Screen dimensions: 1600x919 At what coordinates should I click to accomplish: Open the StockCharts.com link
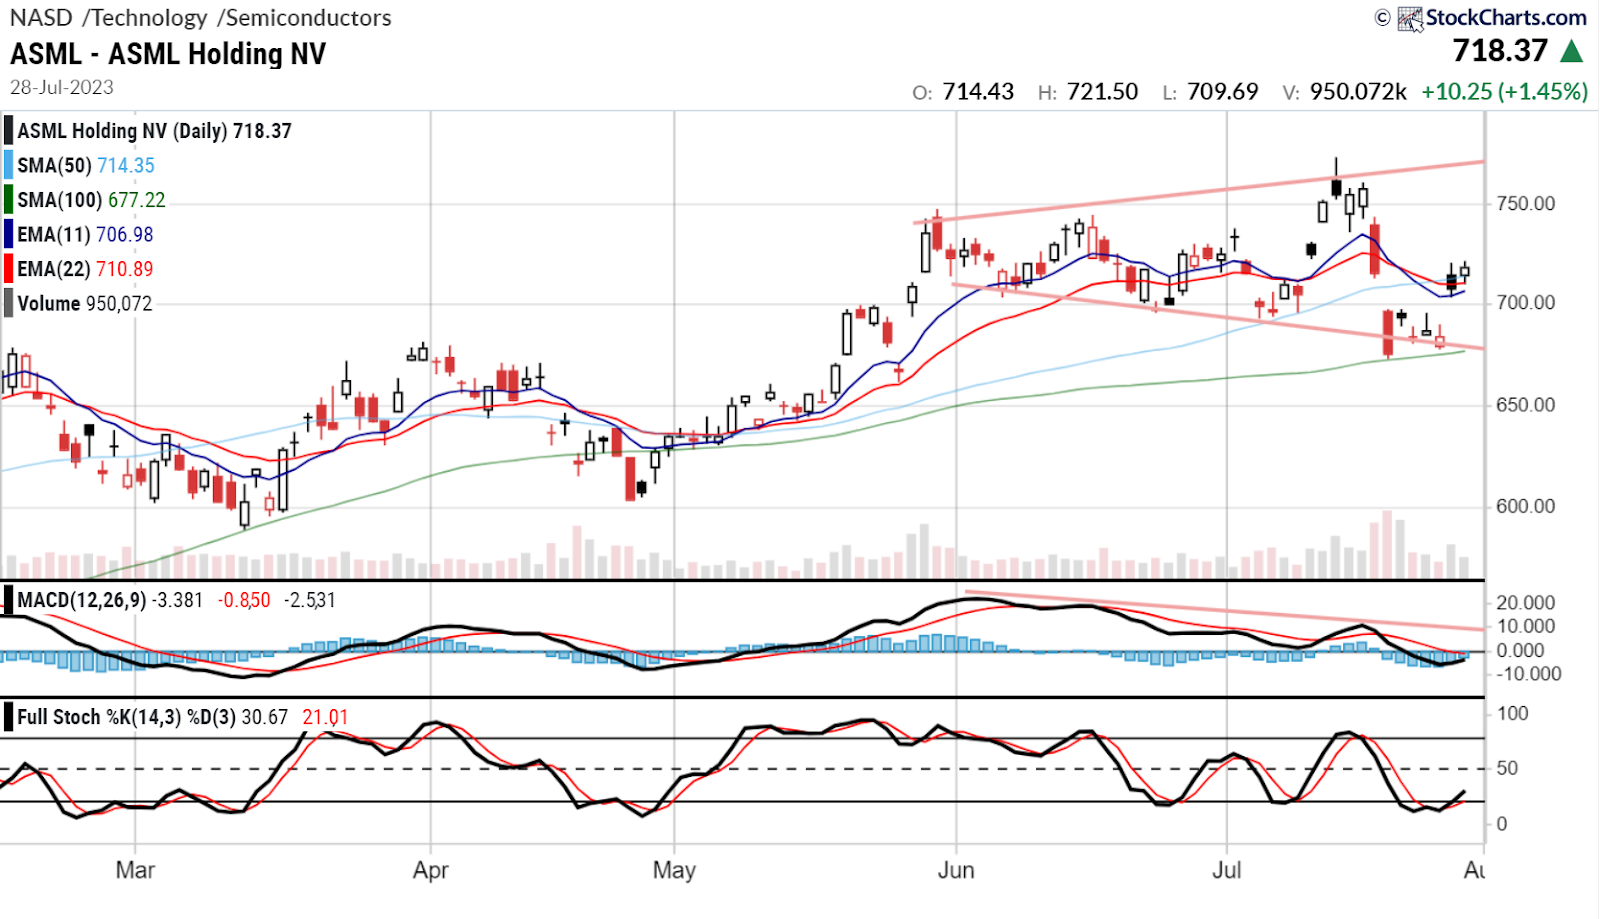click(1506, 18)
